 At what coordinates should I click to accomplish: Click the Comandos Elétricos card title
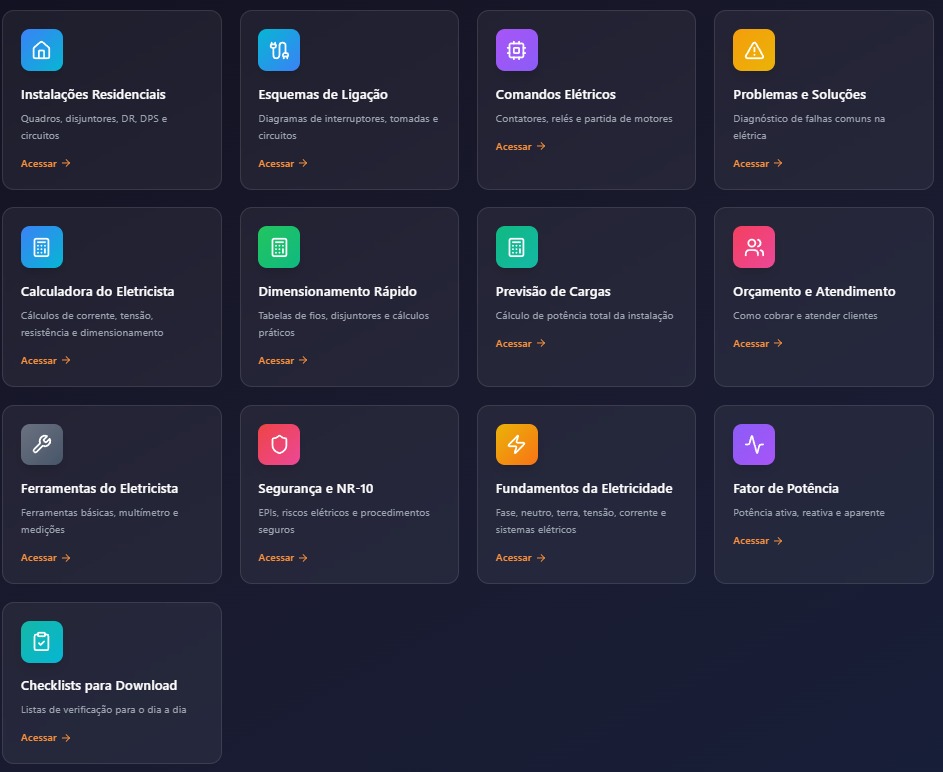coord(555,95)
